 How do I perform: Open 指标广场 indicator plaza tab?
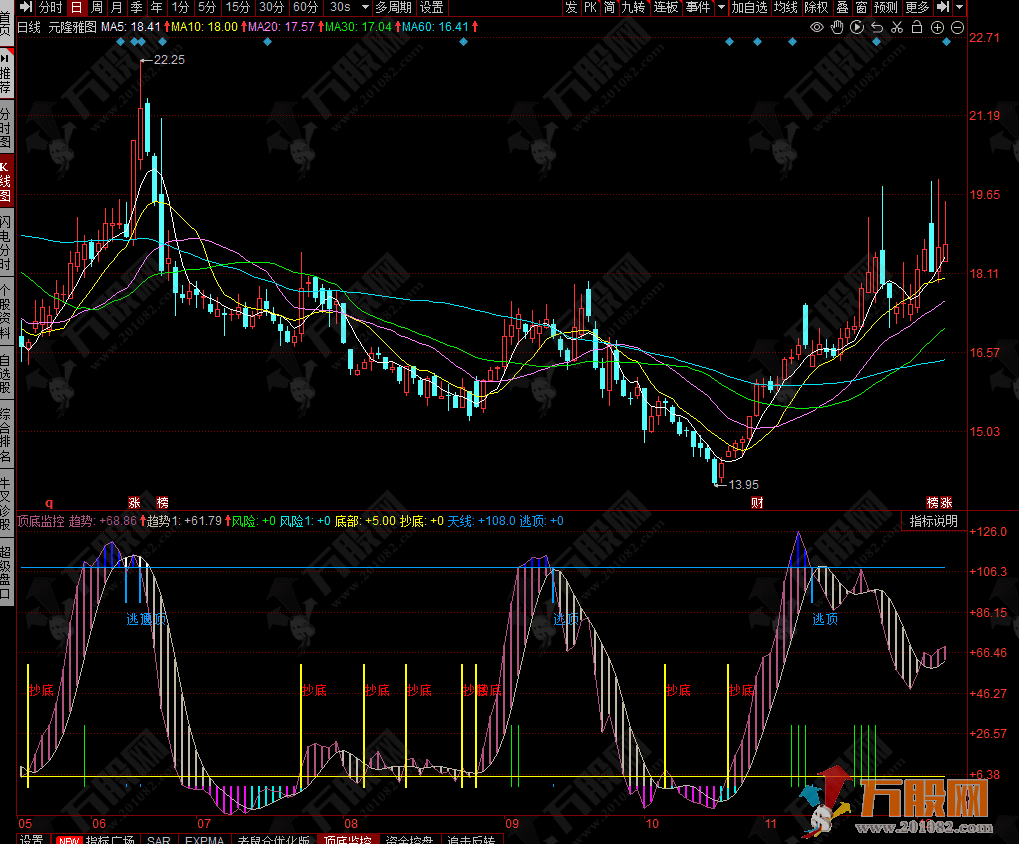[97, 839]
